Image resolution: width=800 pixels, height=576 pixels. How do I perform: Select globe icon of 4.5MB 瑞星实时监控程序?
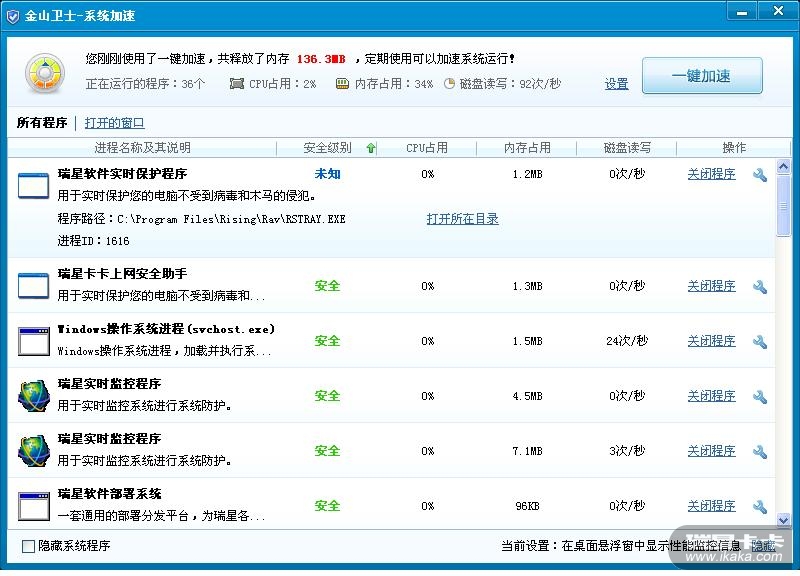[34, 396]
